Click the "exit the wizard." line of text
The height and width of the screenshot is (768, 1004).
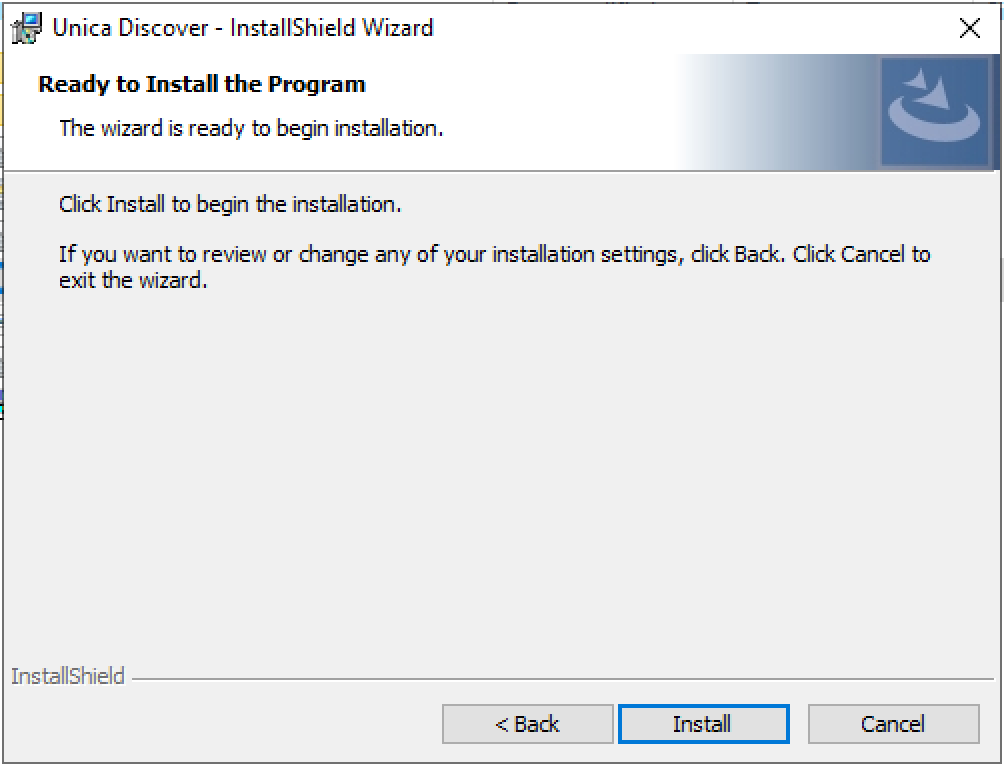(x=133, y=280)
